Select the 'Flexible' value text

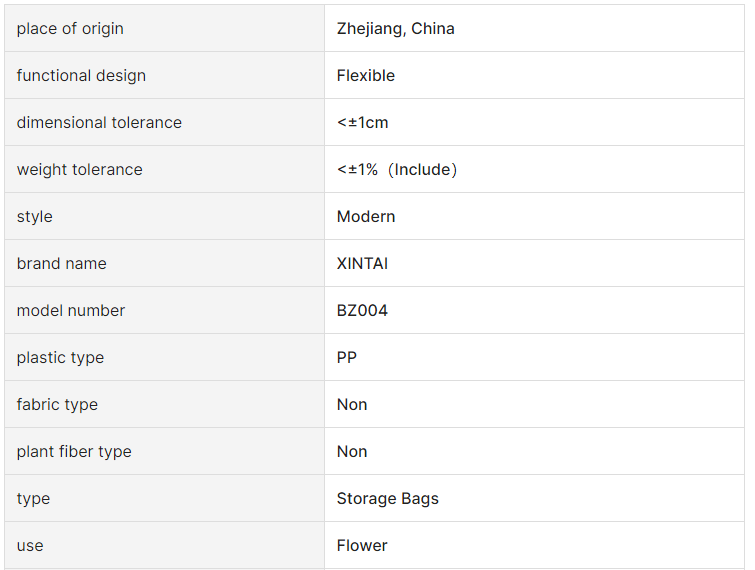tap(365, 76)
